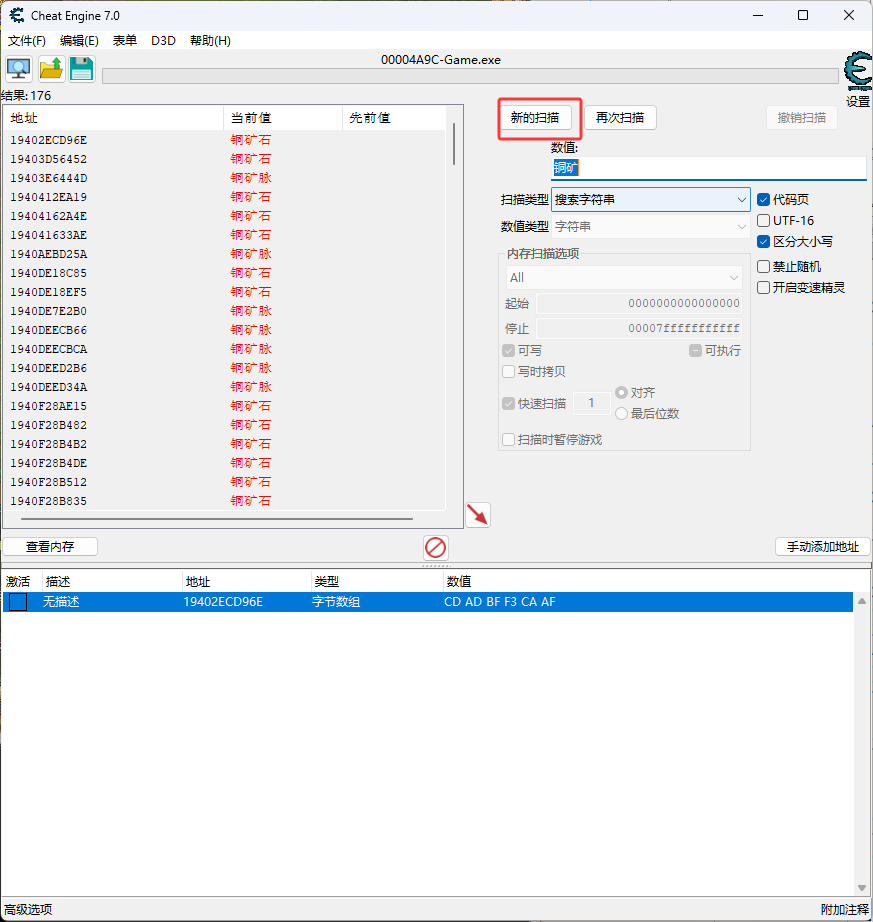The image size is (873, 922).
Task: Click the 撤销扫描 button
Action: pyautogui.click(x=802, y=118)
